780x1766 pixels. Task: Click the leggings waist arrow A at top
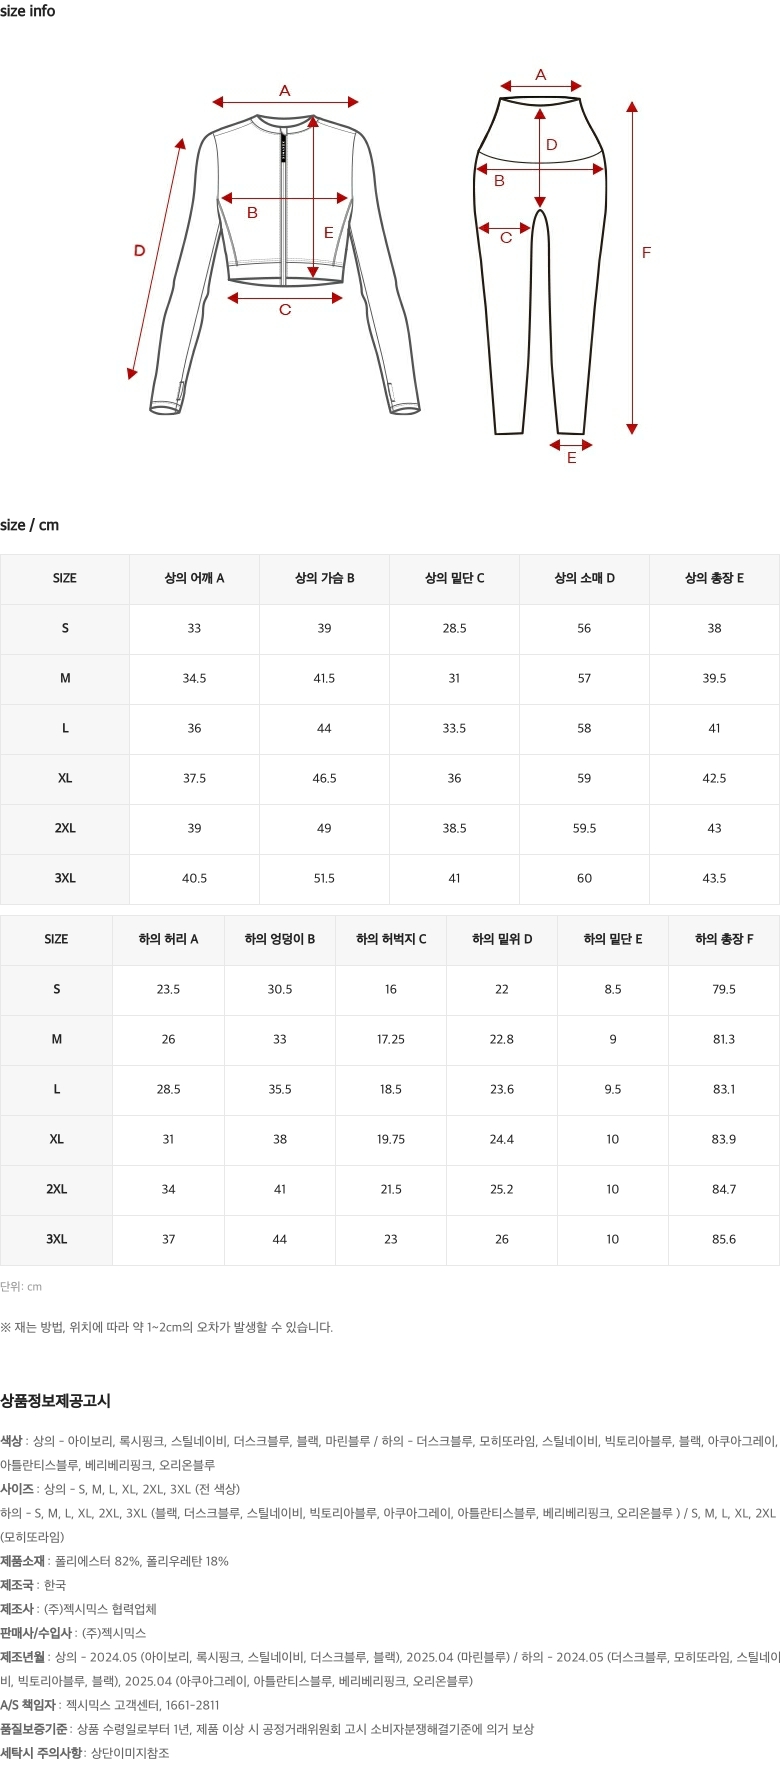tap(541, 86)
